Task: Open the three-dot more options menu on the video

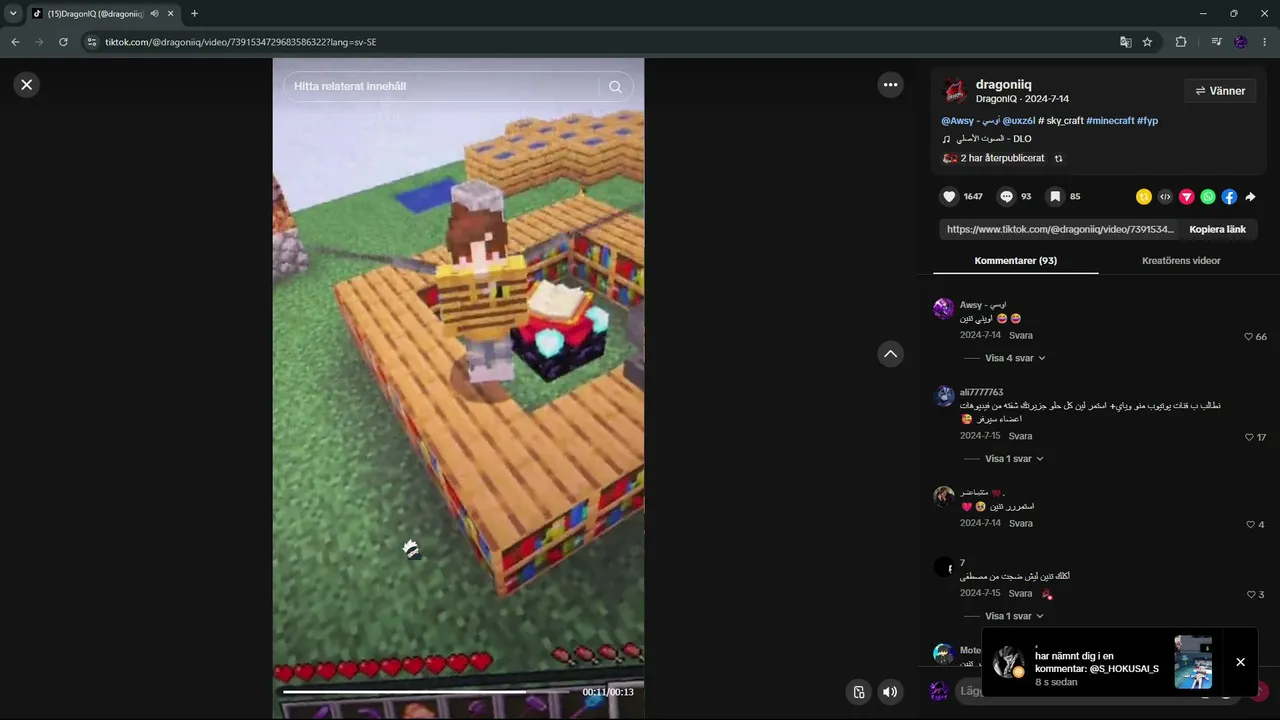Action: [890, 85]
